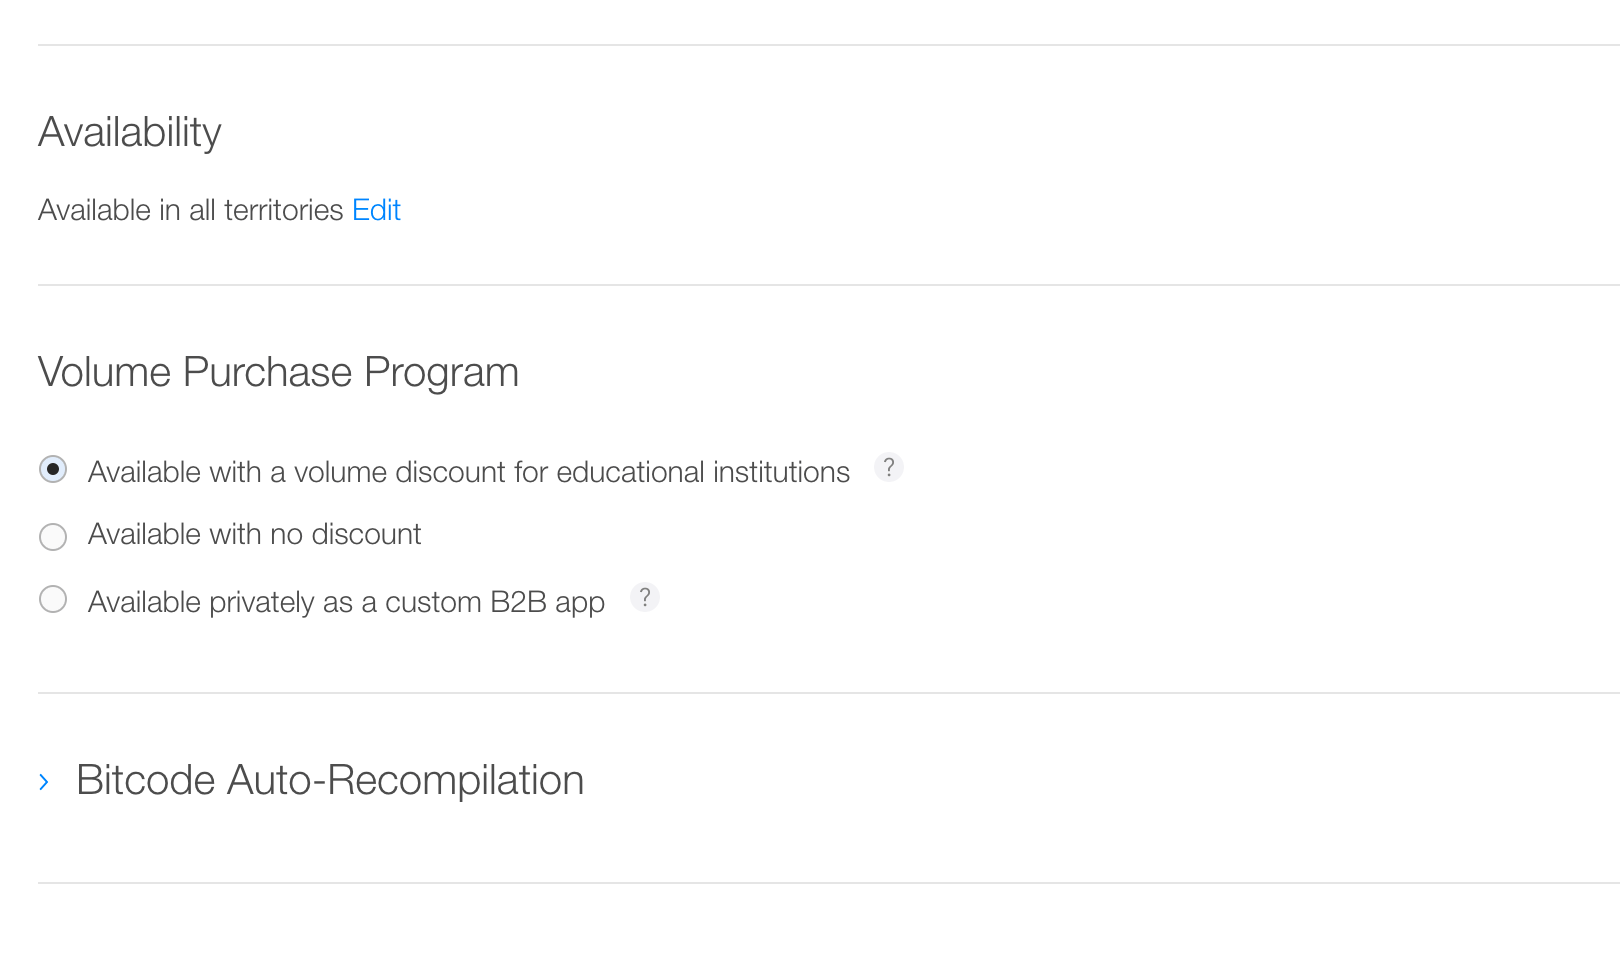
Task: Click the Availability section heading
Action: [x=129, y=131]
